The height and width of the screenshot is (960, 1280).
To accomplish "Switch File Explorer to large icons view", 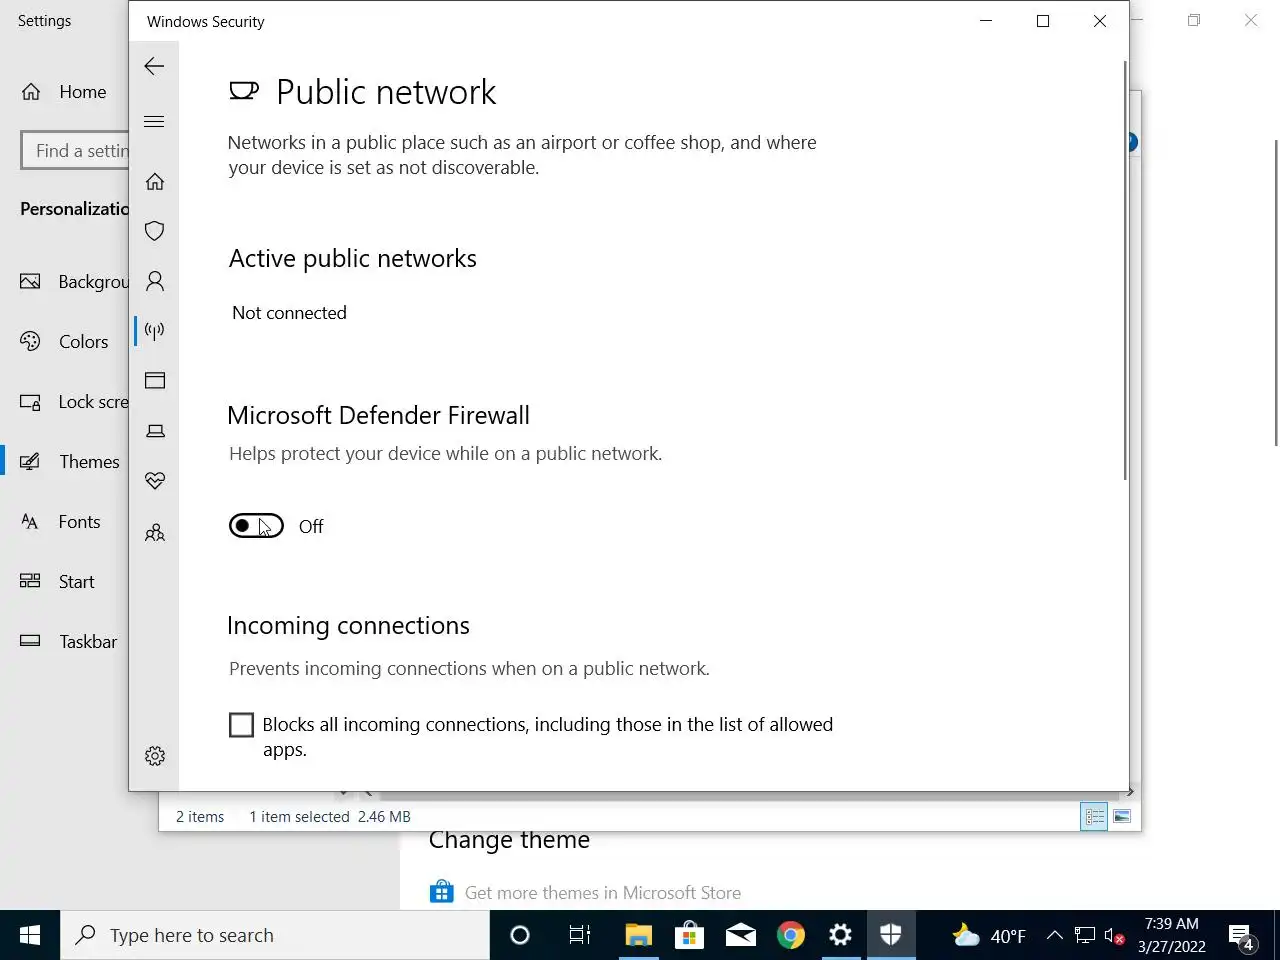I will tap(1122, 817).
